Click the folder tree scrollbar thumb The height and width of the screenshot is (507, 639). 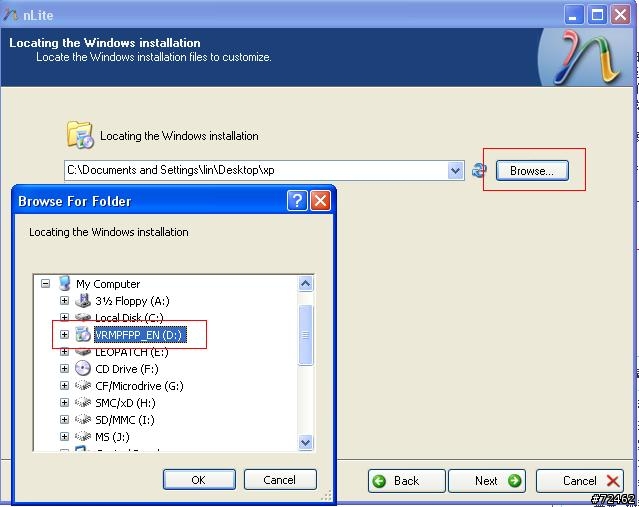tap(306, 335)
